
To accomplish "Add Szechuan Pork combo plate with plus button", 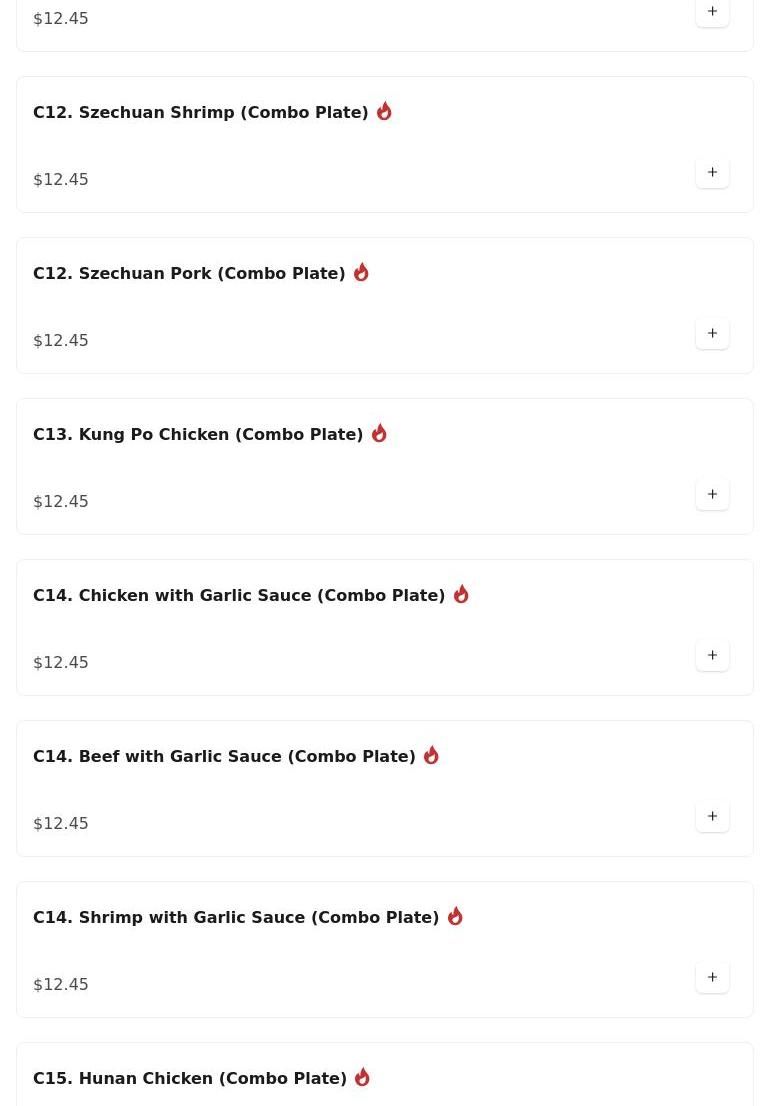I will click(x=712, y=333).
